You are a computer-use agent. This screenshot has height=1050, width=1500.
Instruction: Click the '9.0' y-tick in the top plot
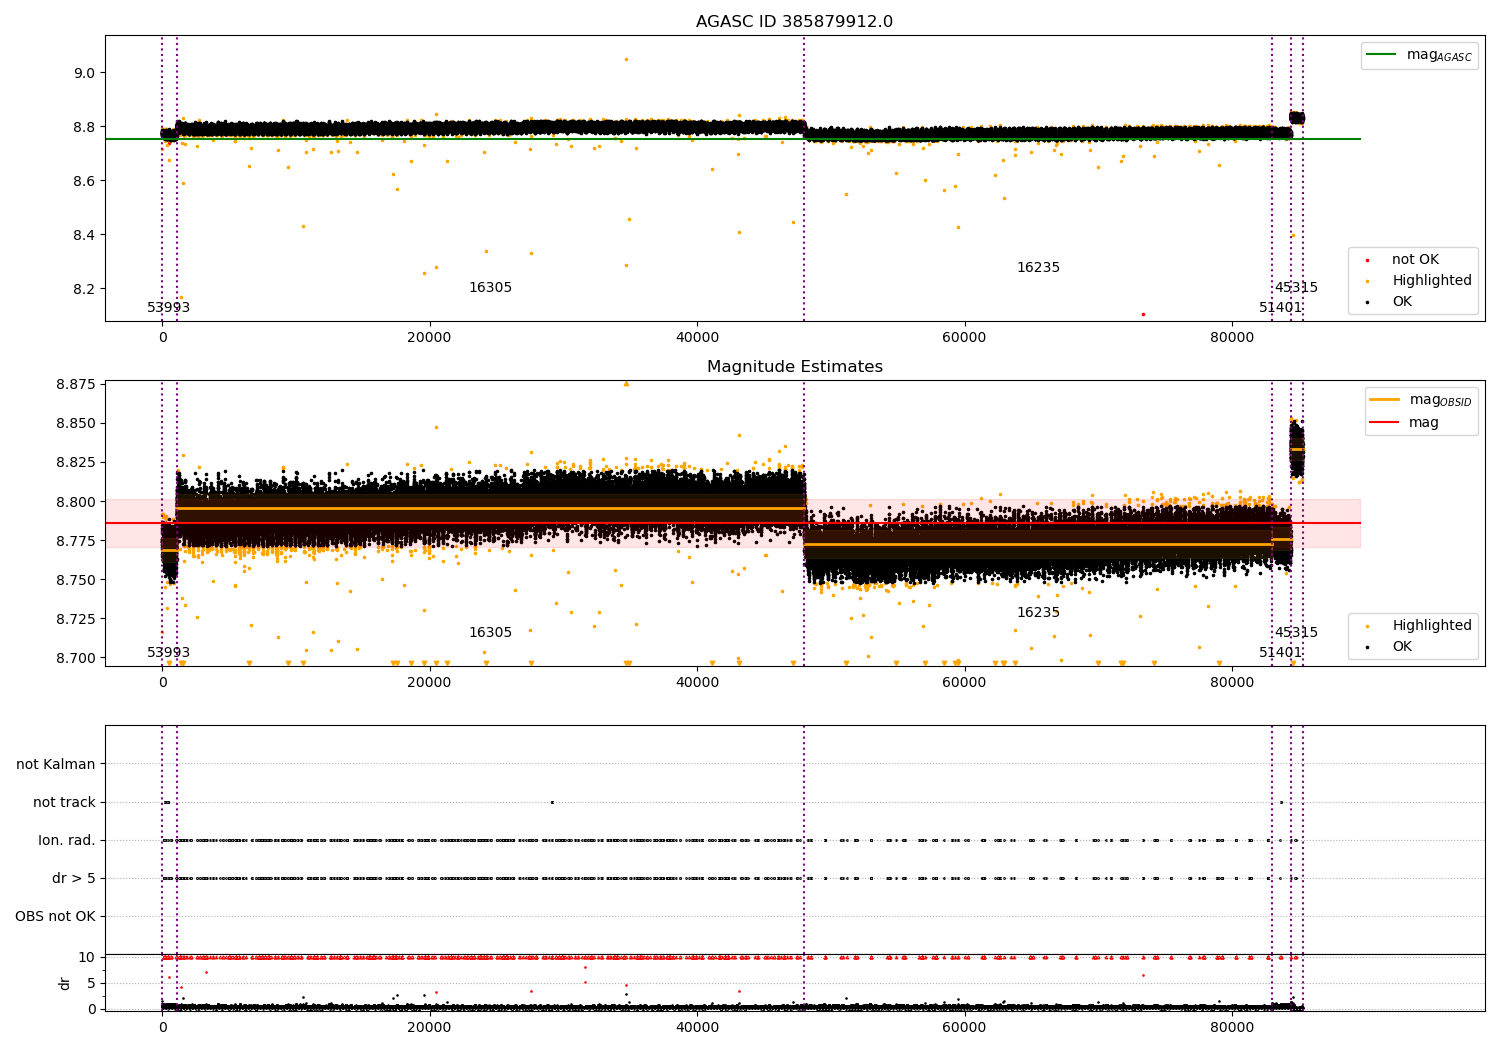[x=85, y=73]
